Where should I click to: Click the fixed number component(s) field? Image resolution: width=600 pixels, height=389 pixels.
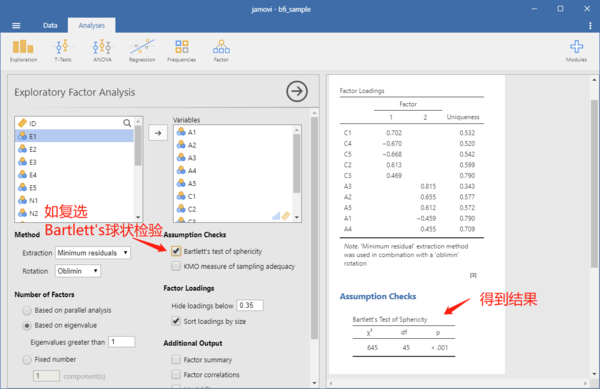pos(46,376)
